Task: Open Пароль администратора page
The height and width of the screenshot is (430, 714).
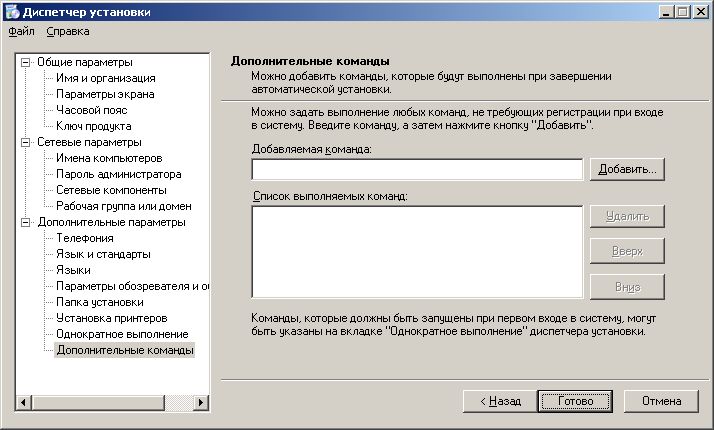Action: 111,174
